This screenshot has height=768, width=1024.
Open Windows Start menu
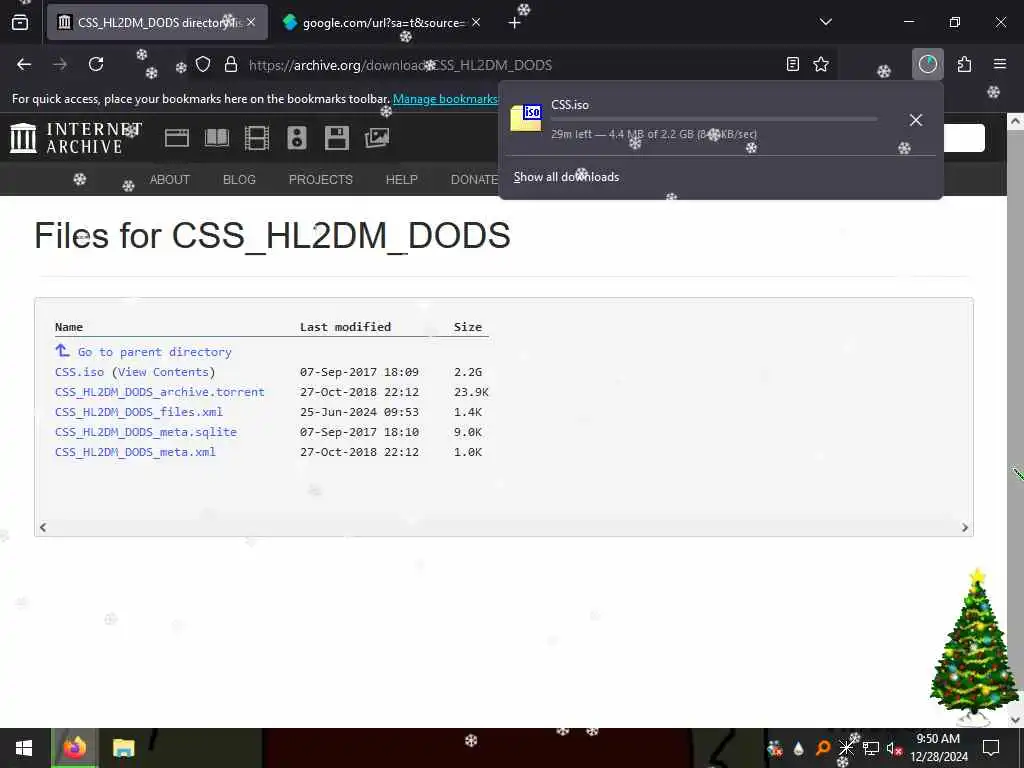coord(24,748)
